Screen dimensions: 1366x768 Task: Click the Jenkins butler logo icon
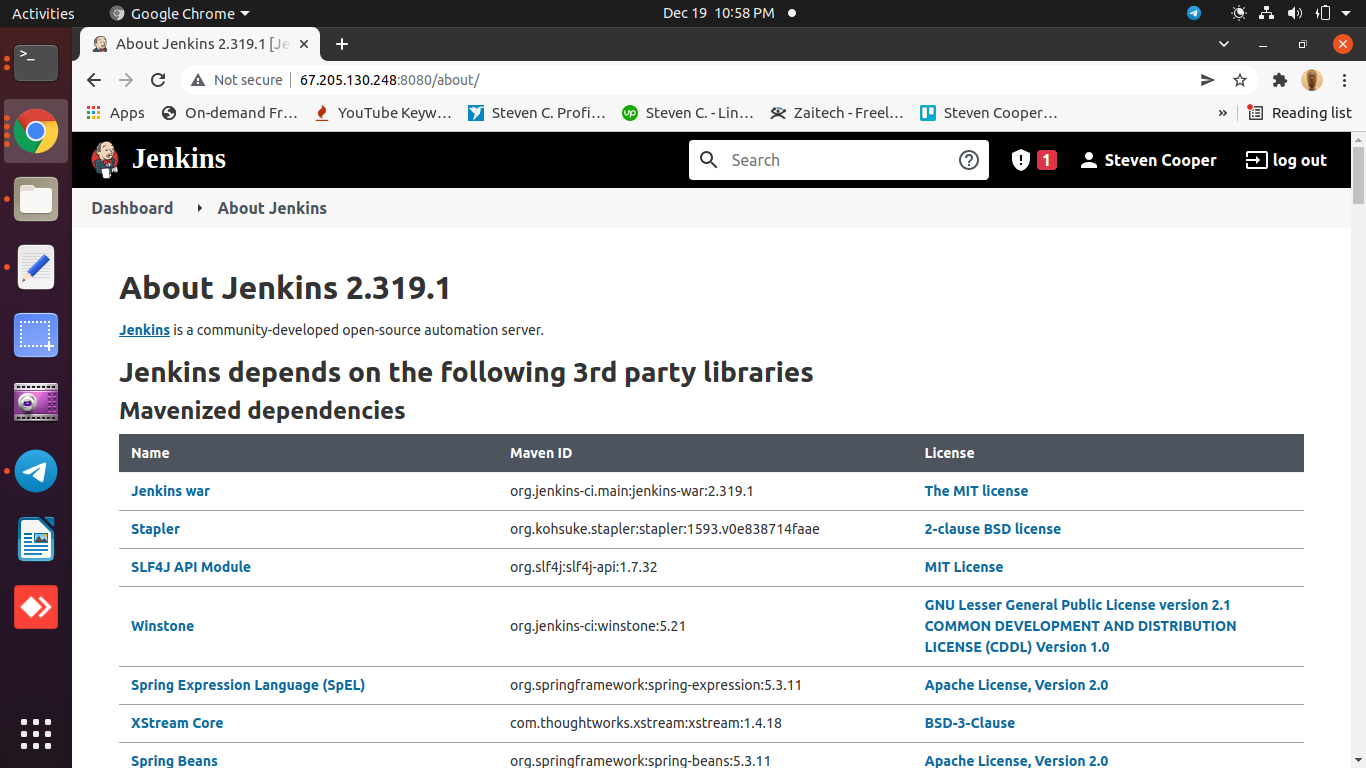[x=105, y=159]
